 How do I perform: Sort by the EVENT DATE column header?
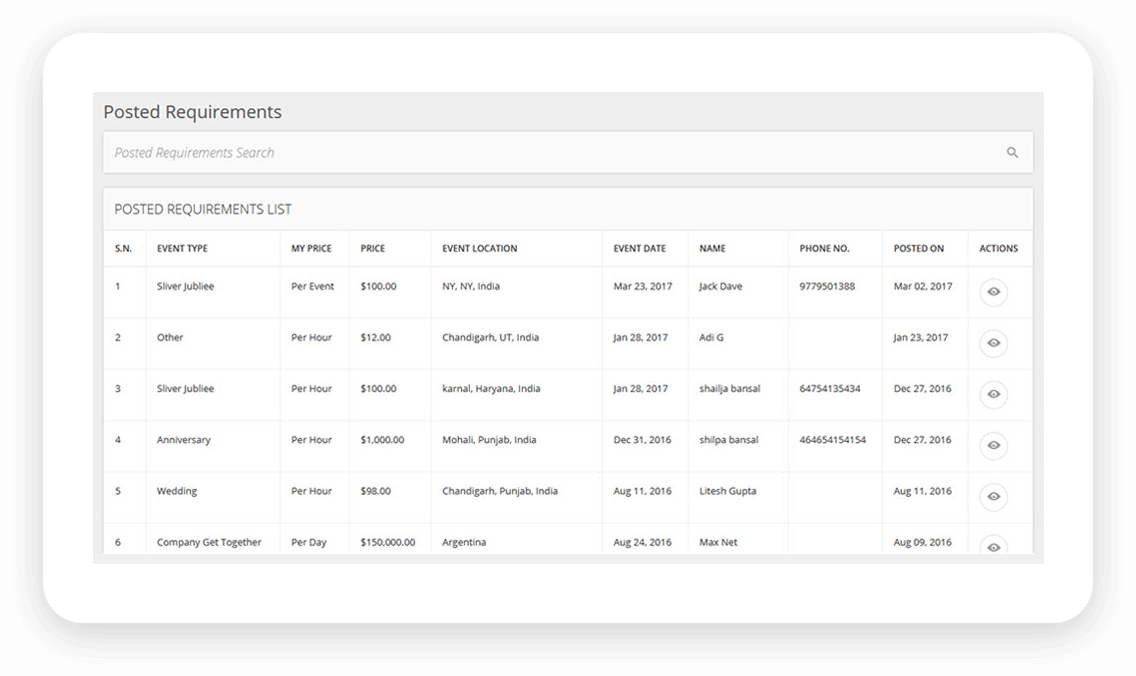pyautogui.click(x=641, y=248)
